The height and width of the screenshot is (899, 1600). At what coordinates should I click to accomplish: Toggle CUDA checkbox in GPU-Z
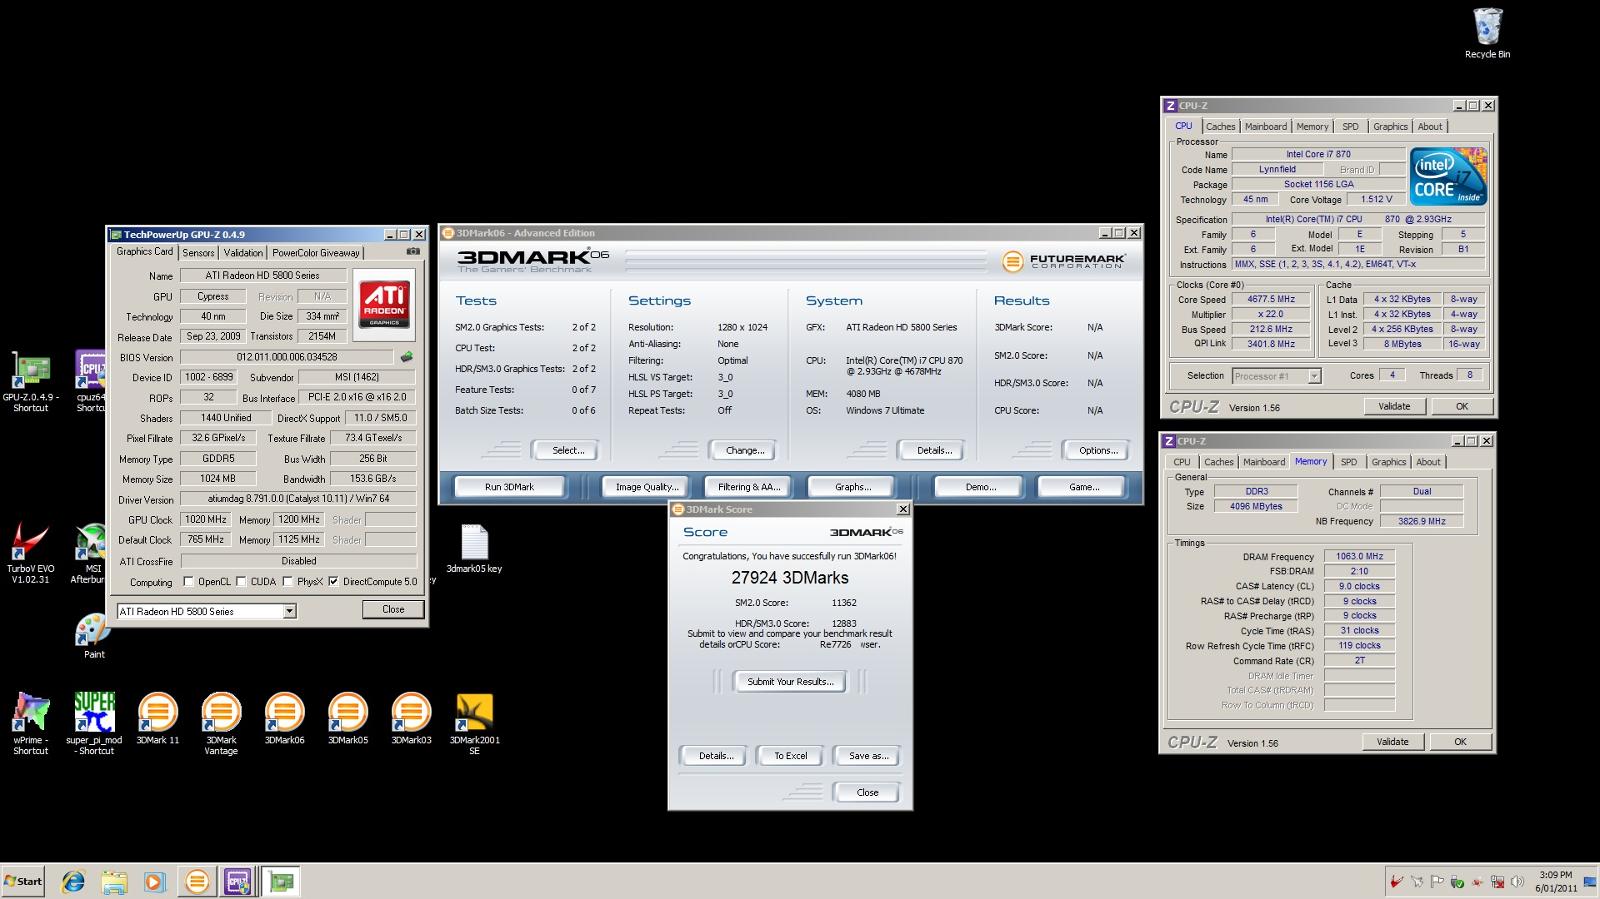pos(241,582)
